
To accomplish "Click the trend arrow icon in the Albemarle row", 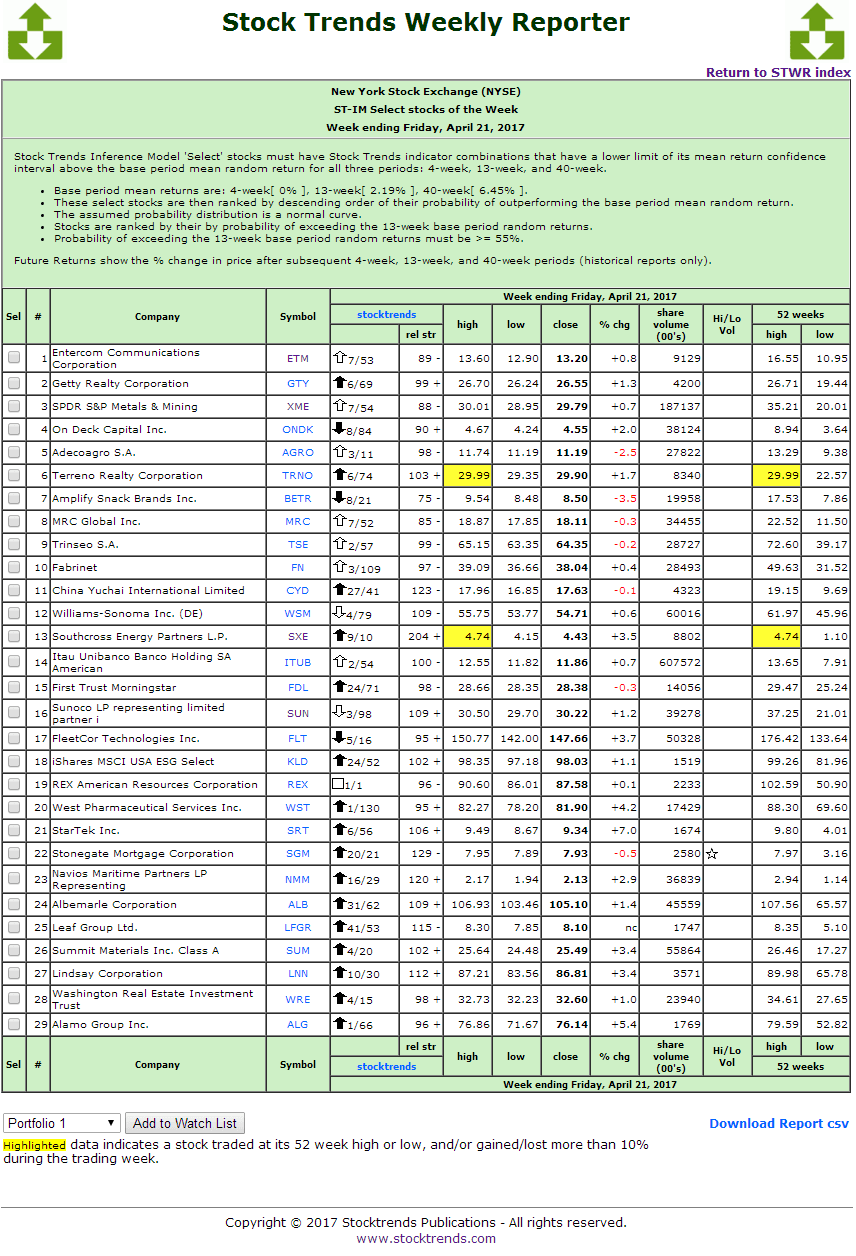I will [339, 904].
